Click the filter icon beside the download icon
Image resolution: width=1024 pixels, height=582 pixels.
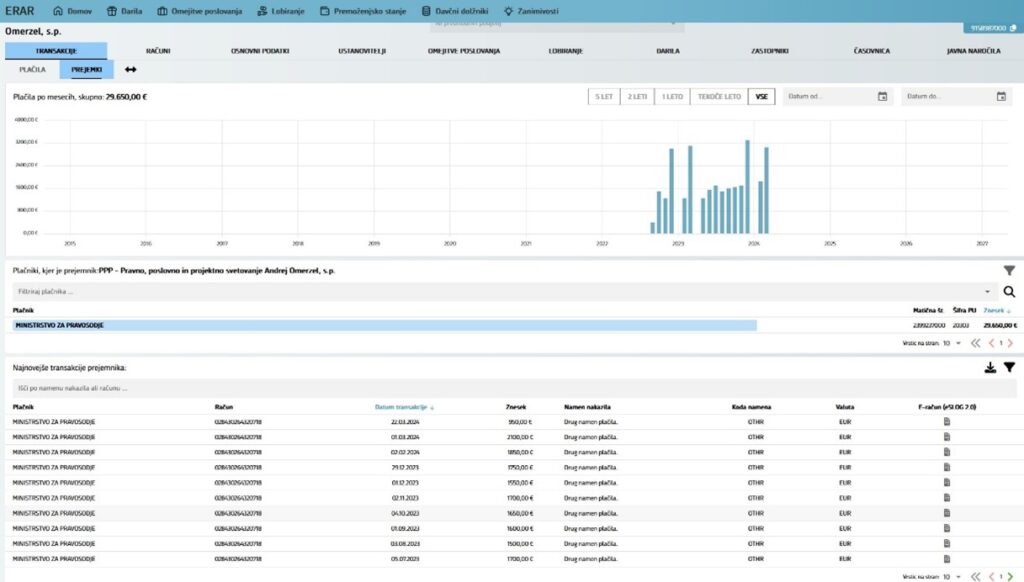[x=1009, y=368]
